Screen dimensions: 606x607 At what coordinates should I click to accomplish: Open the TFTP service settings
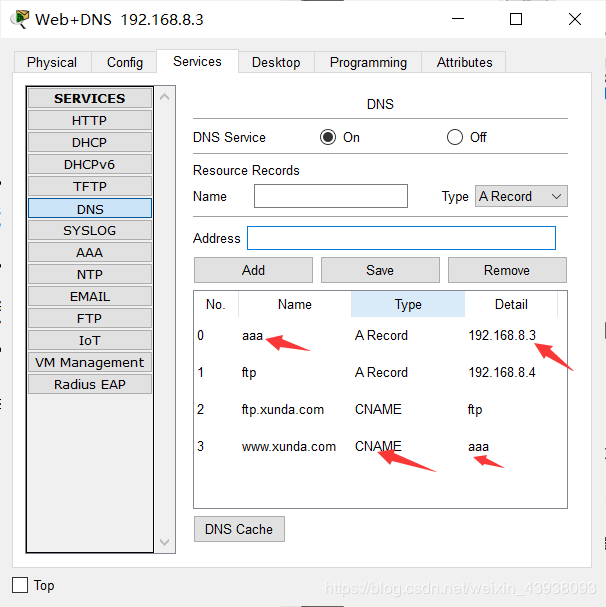click(x=89, y=187)
